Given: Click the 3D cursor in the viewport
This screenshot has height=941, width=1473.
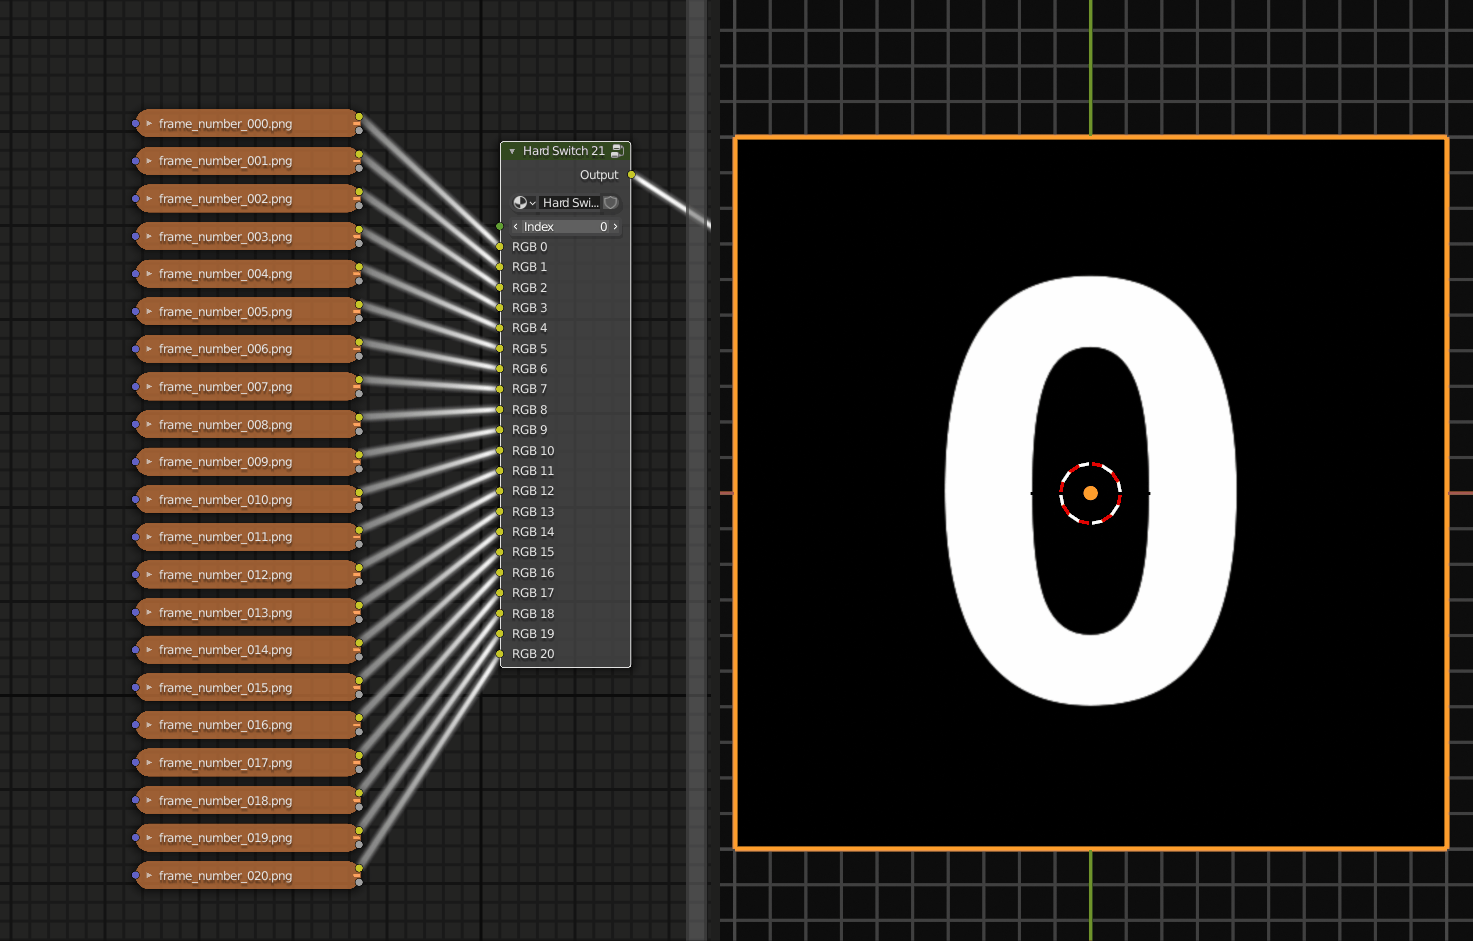Looking at the screenshot, I should (1090, 493).
